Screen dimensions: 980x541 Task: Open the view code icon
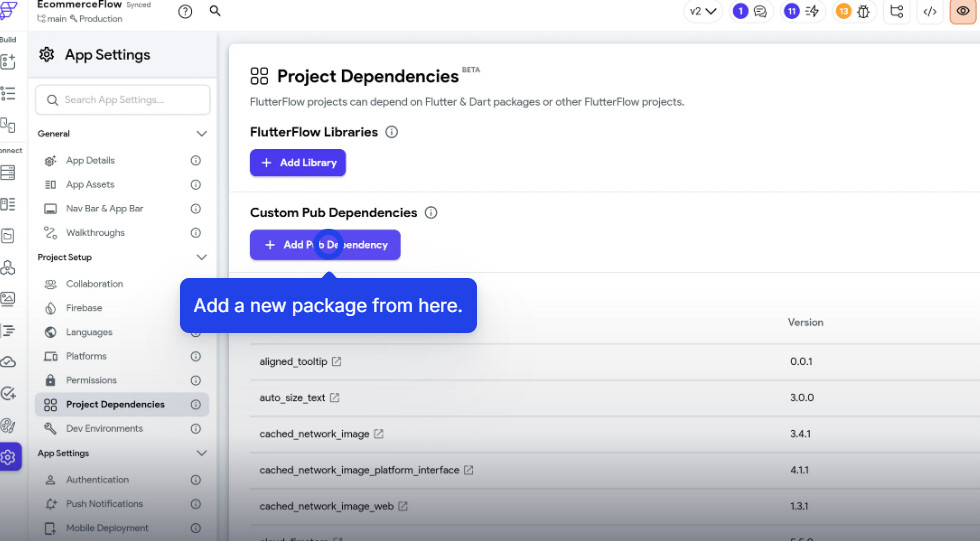tap(930, 11)
